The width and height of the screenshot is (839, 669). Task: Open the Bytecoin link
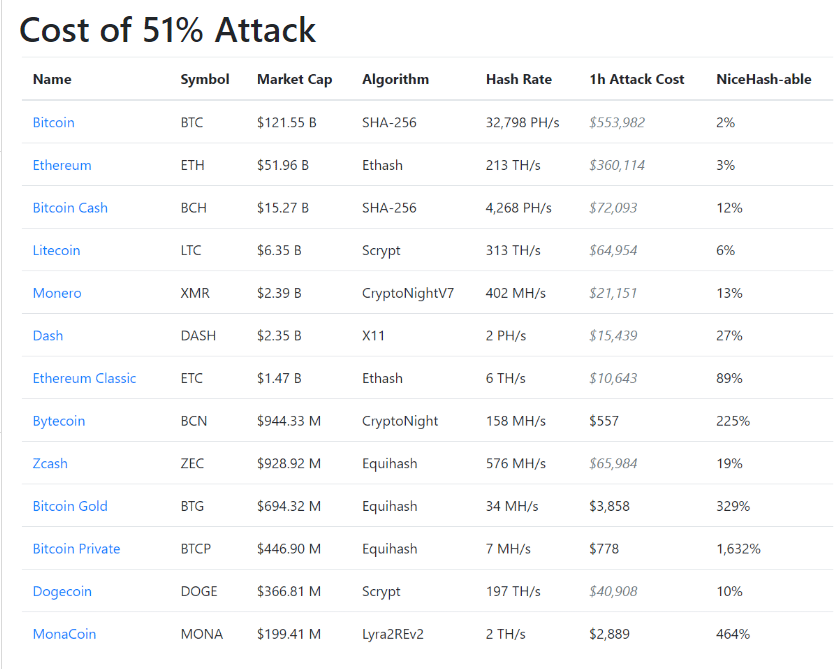(x=59, y=421)
